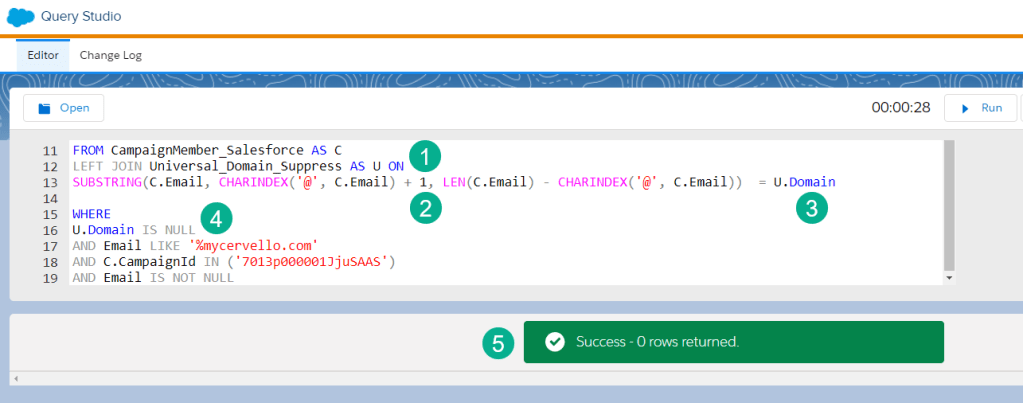This screenshot has height=403, width=1023.
Task: Click the Salesforce cloud logo
Action: pyautogui.click(x=21, y=17)
